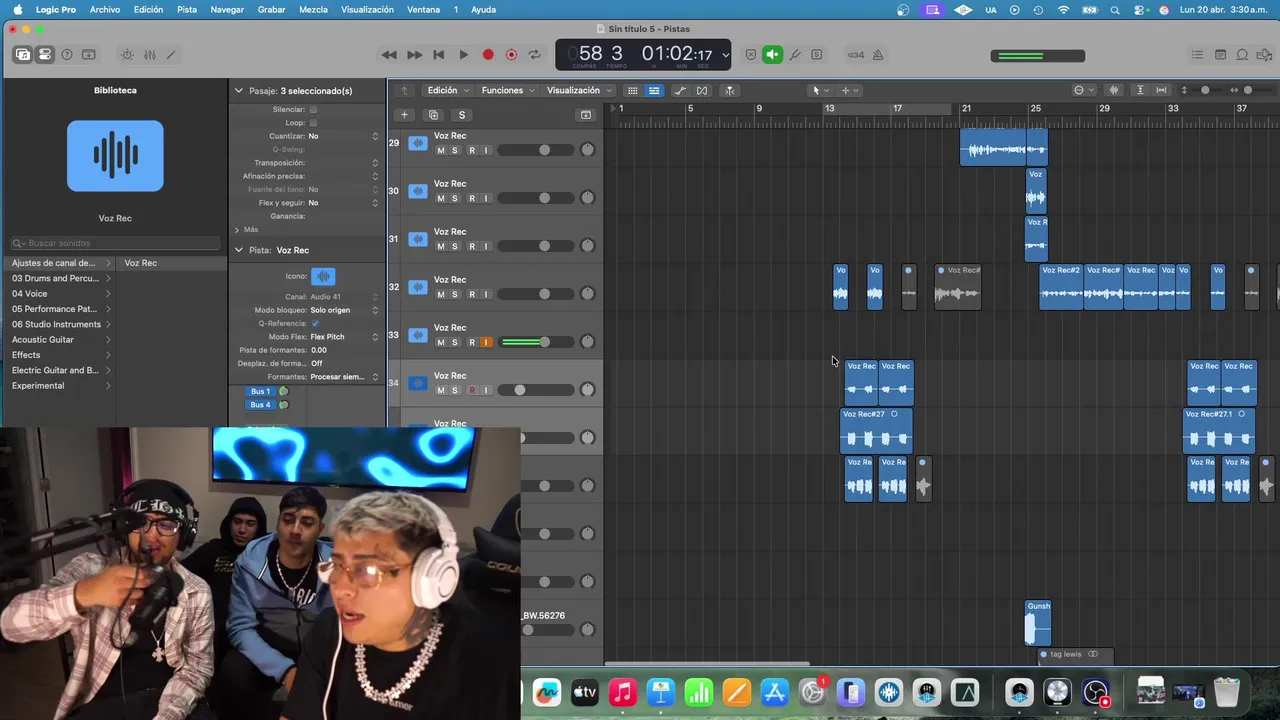The height and width of the screenshot is (720, 1280).
Task: Toggle vertical auto zoom button
Action: point(1140,90)
